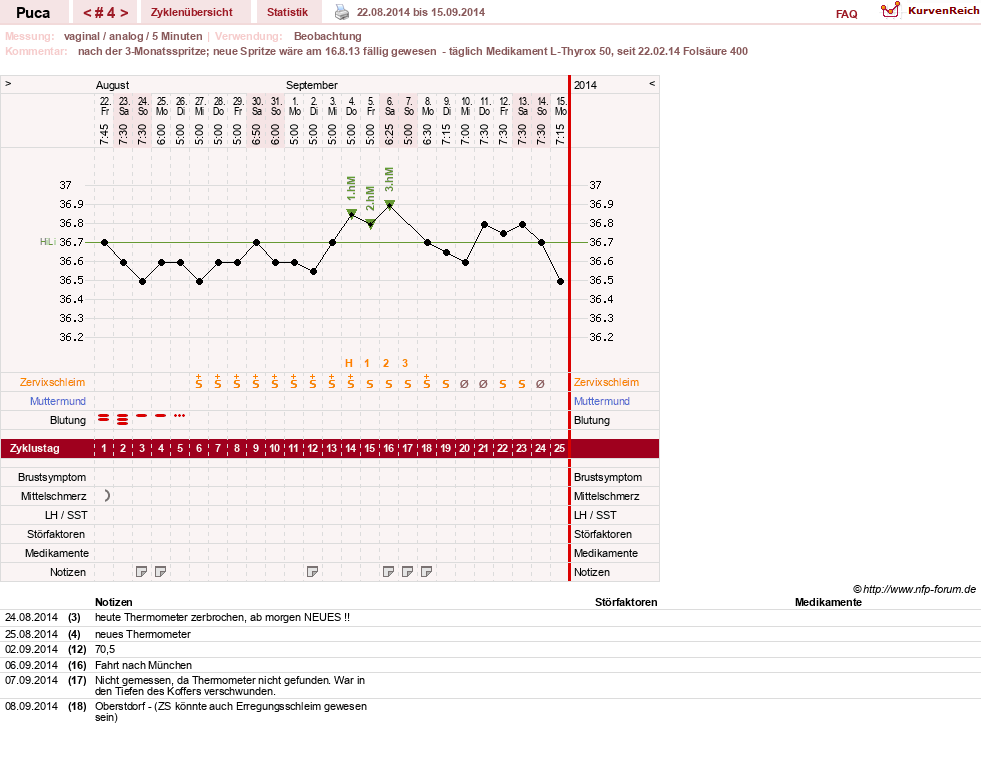Click bleeding dash on cycle day 3
Viewport: 981px width, 769px height.
click(x=142, y=415)
